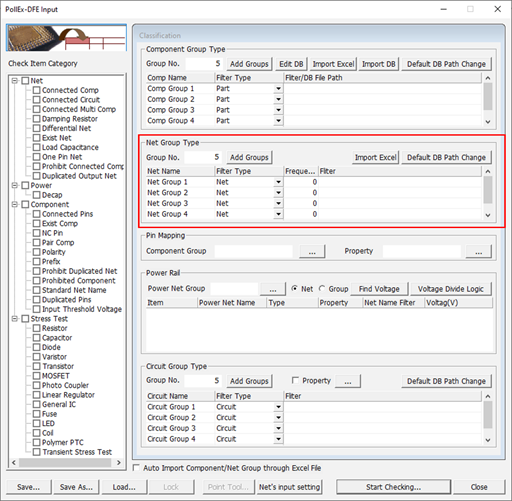Select the Net Group 1 row name
This screenshot has height=501, width=512.
point(167,182)
